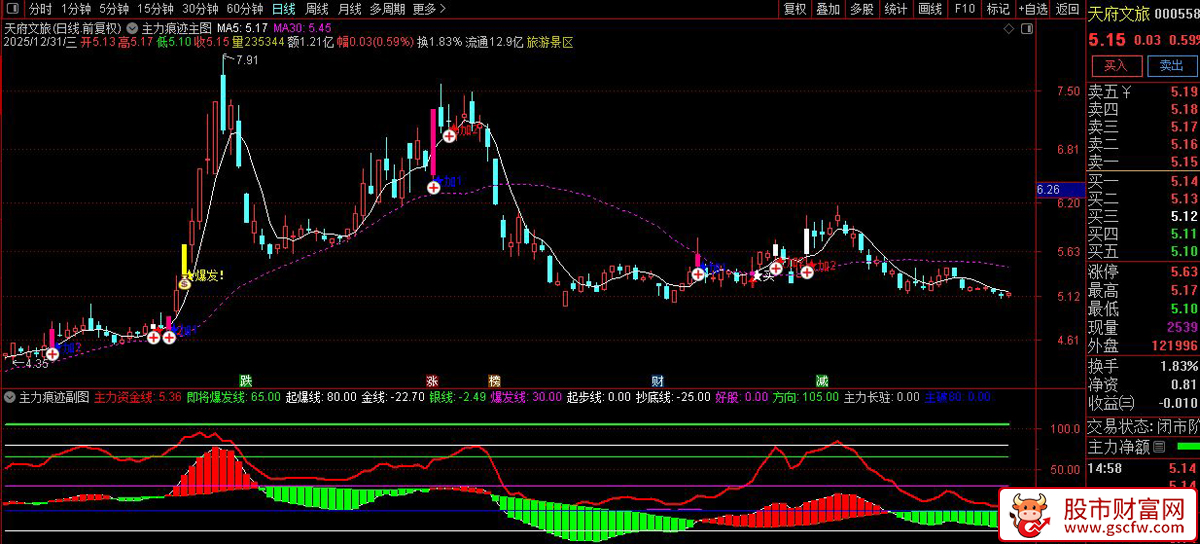Expand the 更多 period options

click(x=429, y=10)
